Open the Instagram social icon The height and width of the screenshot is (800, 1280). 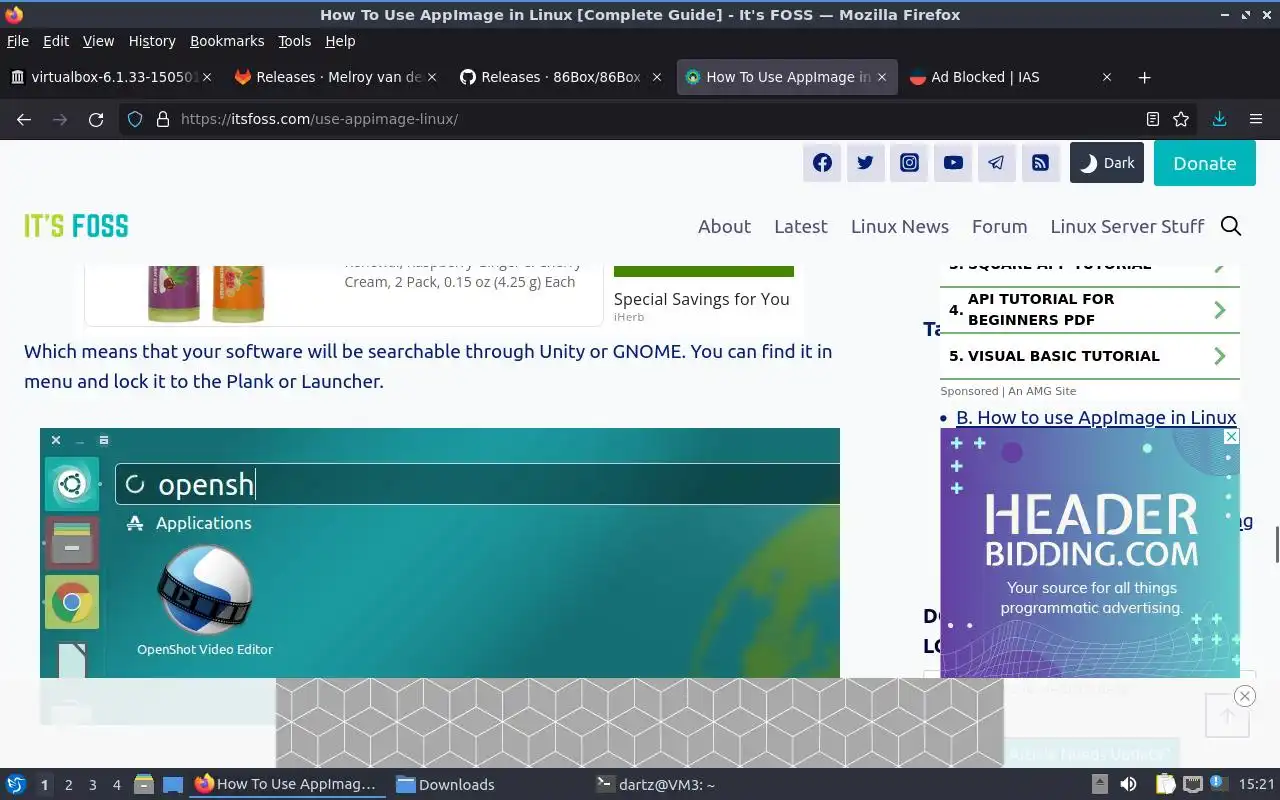[909, 163]
